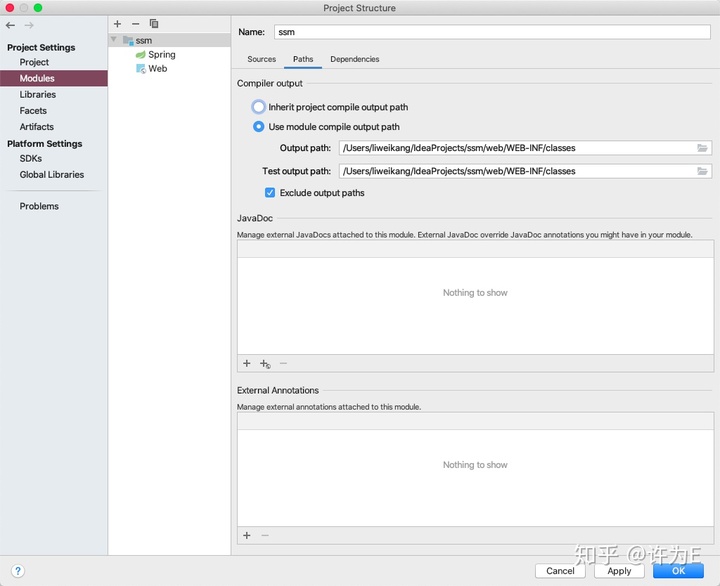Image resolution: width=720 pixels, height=586 pixels.
Task: Click the Spring facet leaf icon
Action: [x=141, y=55]
